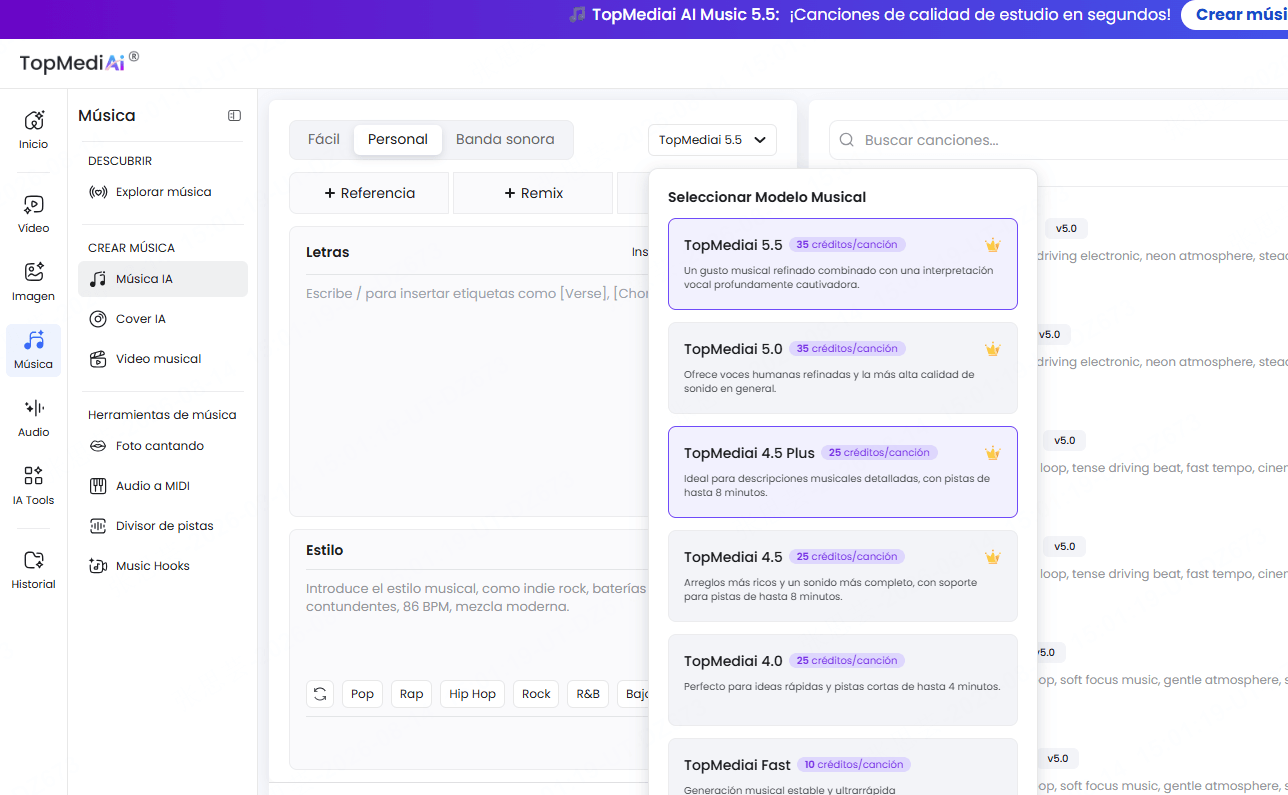1288x795 pixels.
Task: Go to Inicio in the left sidebar
Action: point(33,129)
